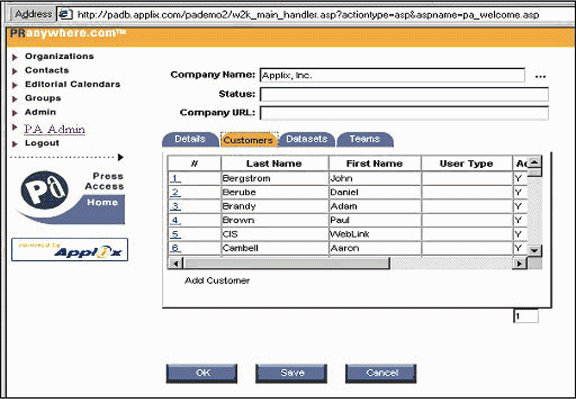576x399 pixels.
Task: Expand the Contacts arrow
Action: pos(15,71)
